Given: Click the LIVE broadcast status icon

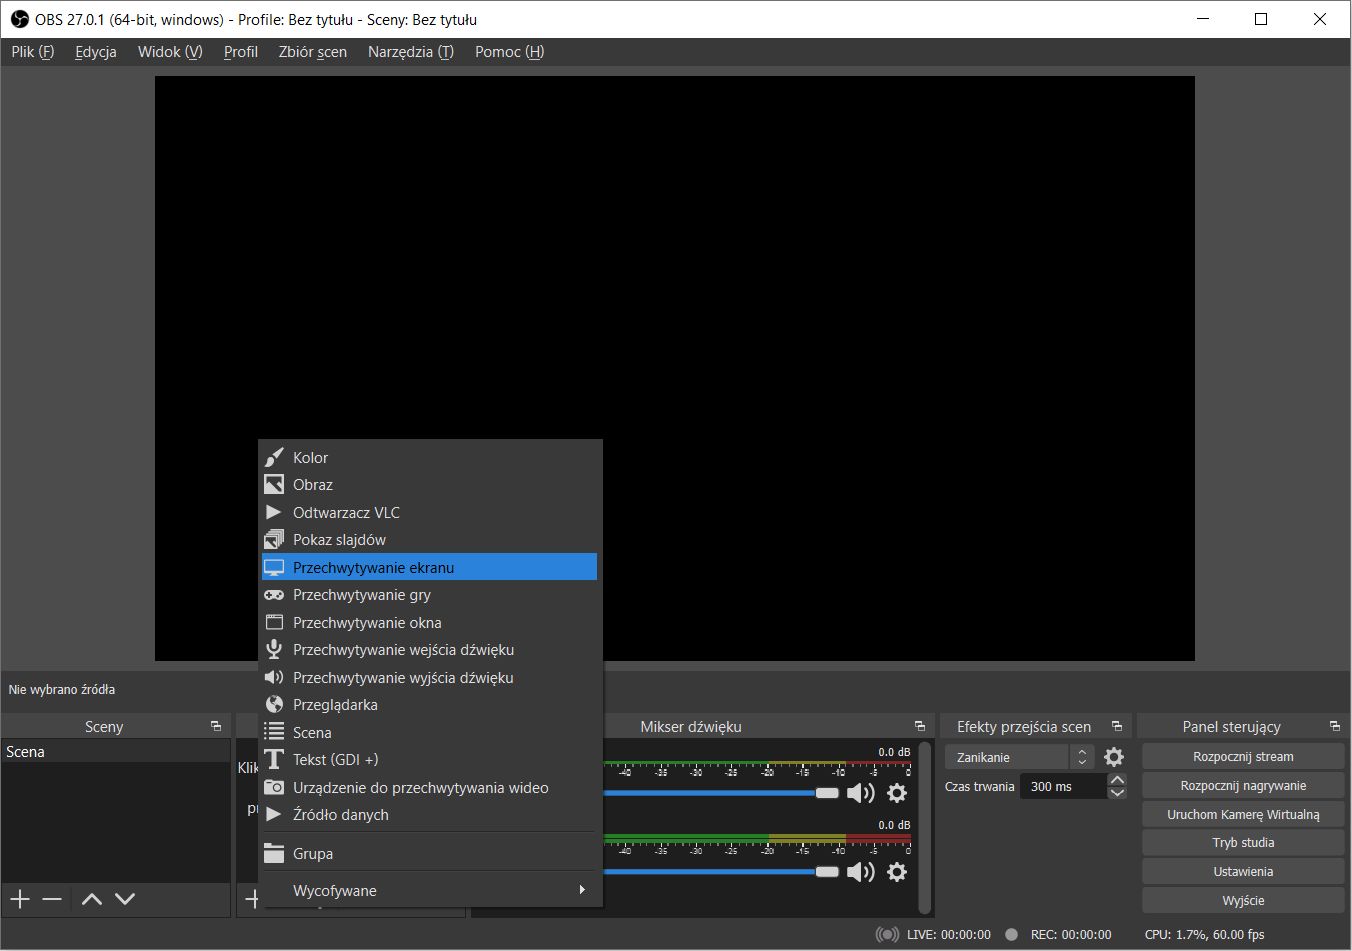Looking at the screenshot, I should (887, 934).
